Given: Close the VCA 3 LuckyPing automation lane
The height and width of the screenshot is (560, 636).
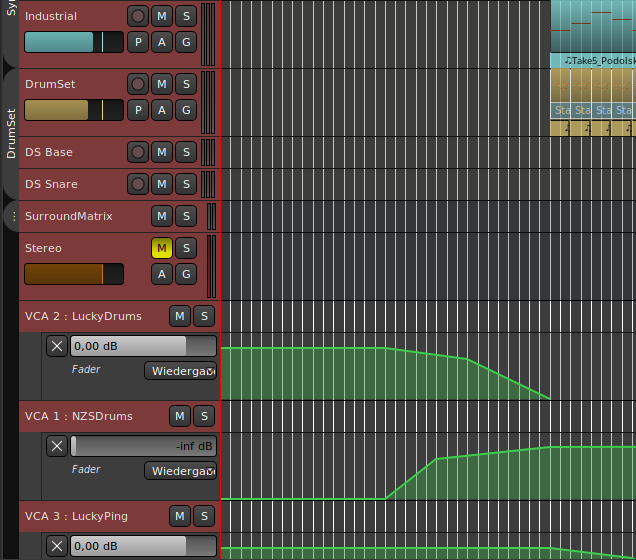Looking at the screenshot, I should tap(57, 546).
